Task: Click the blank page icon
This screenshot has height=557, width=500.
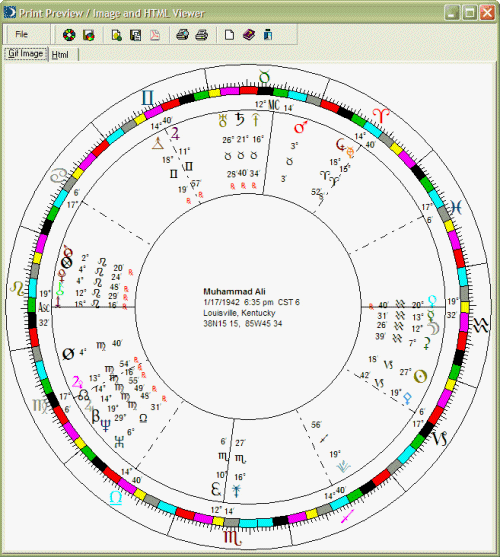Action: point(229,35)
